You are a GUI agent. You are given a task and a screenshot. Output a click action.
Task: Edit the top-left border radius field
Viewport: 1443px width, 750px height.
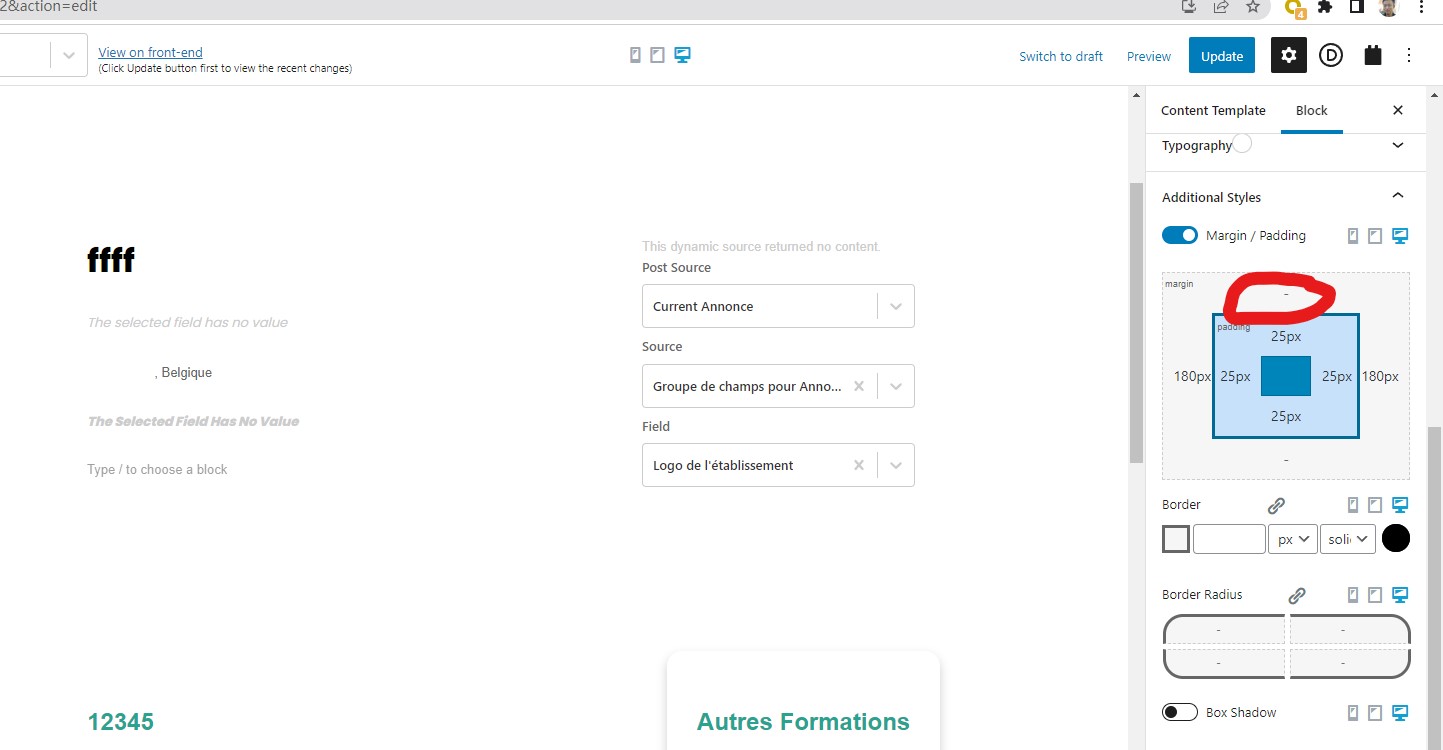click(1225, 630)
